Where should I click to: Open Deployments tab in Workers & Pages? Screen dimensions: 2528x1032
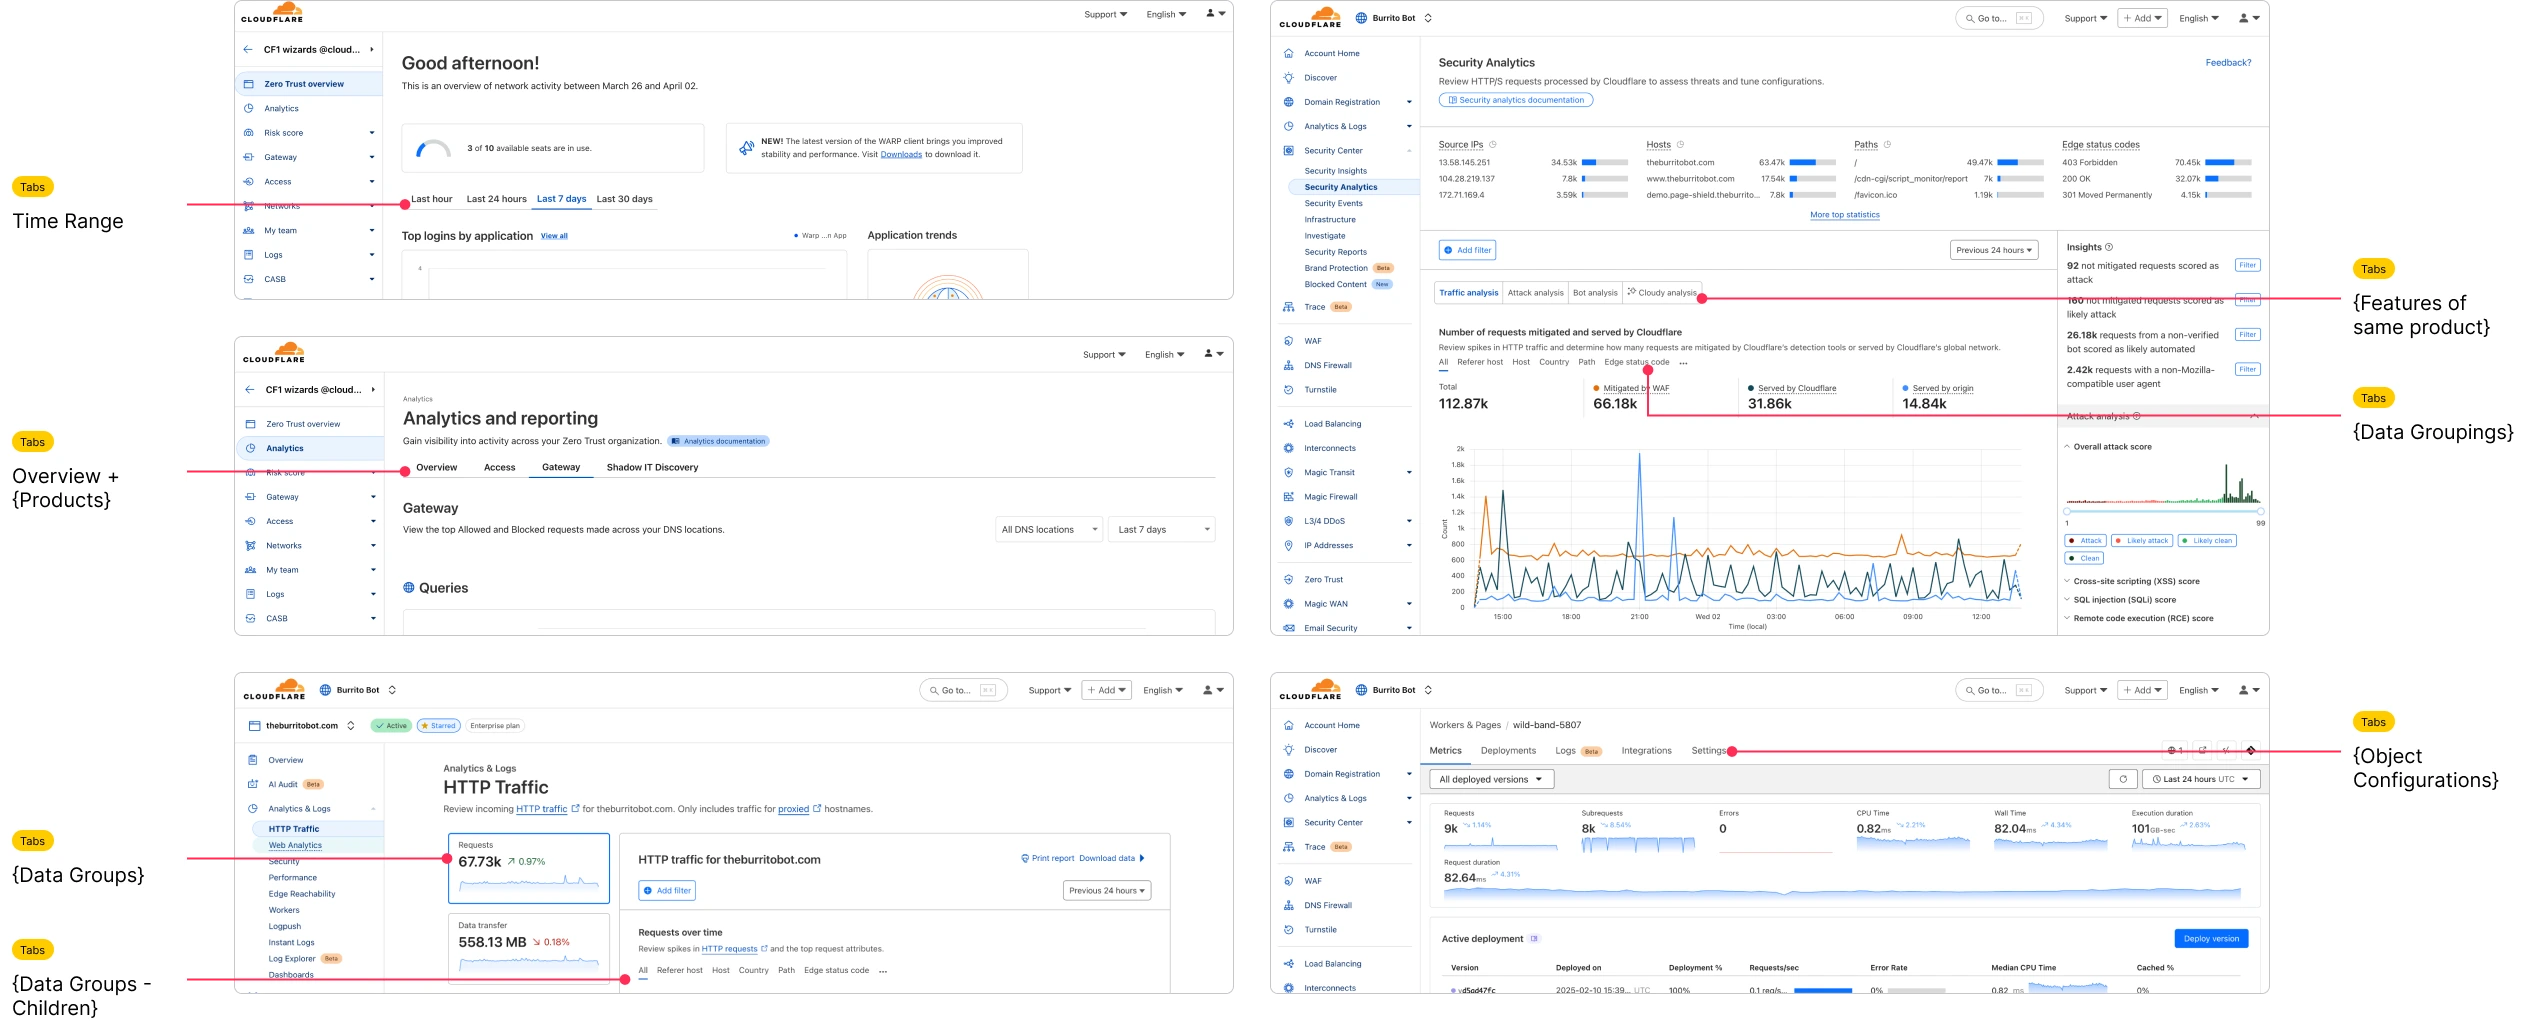click(1508, 751)
